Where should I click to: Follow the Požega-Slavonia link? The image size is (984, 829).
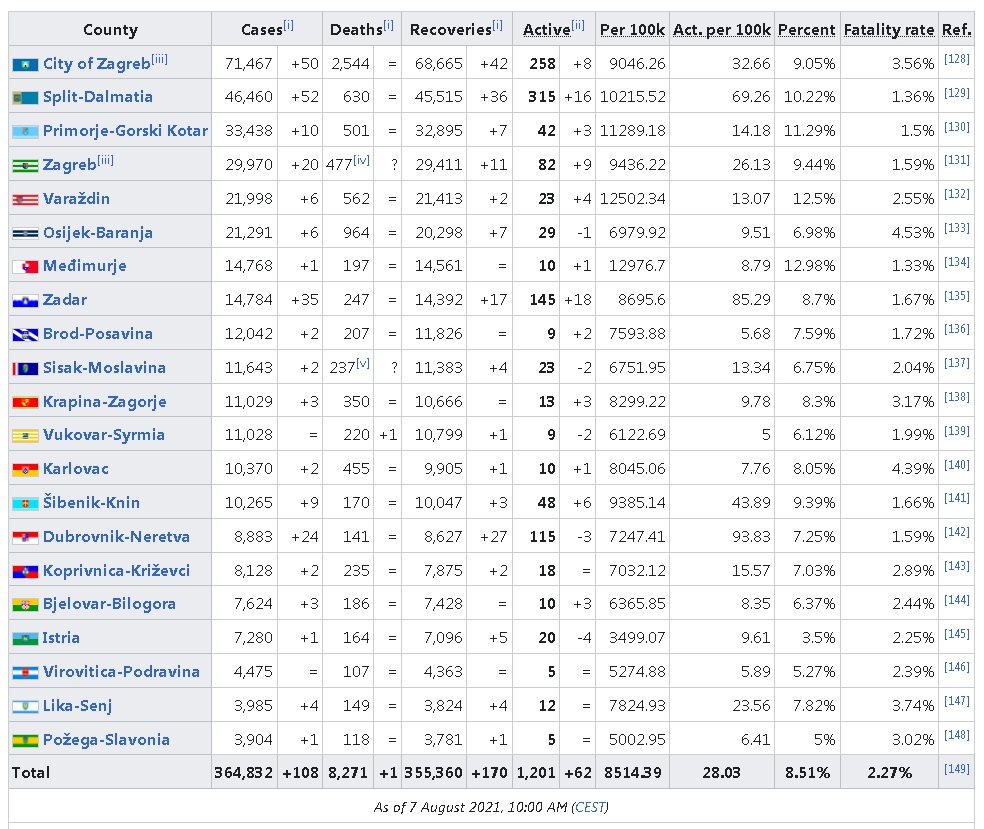pyautogui.click(x=106, y=740)
